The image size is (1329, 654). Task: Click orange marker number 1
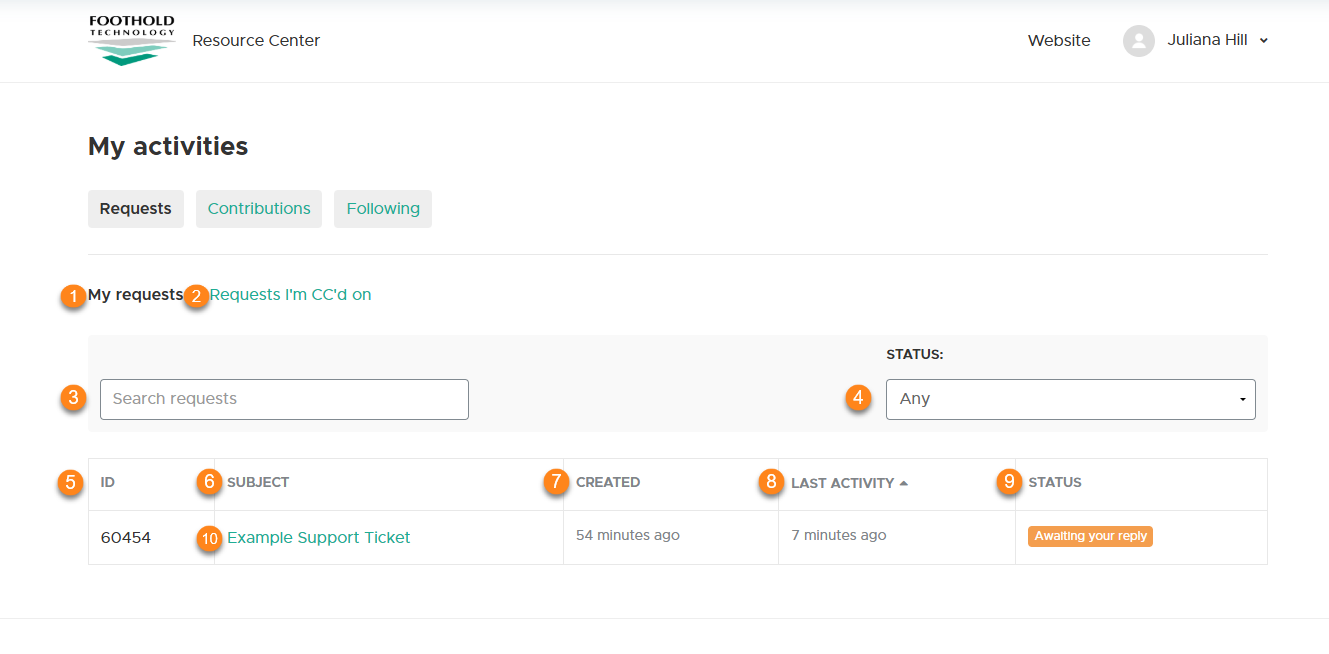click(72, 297)
